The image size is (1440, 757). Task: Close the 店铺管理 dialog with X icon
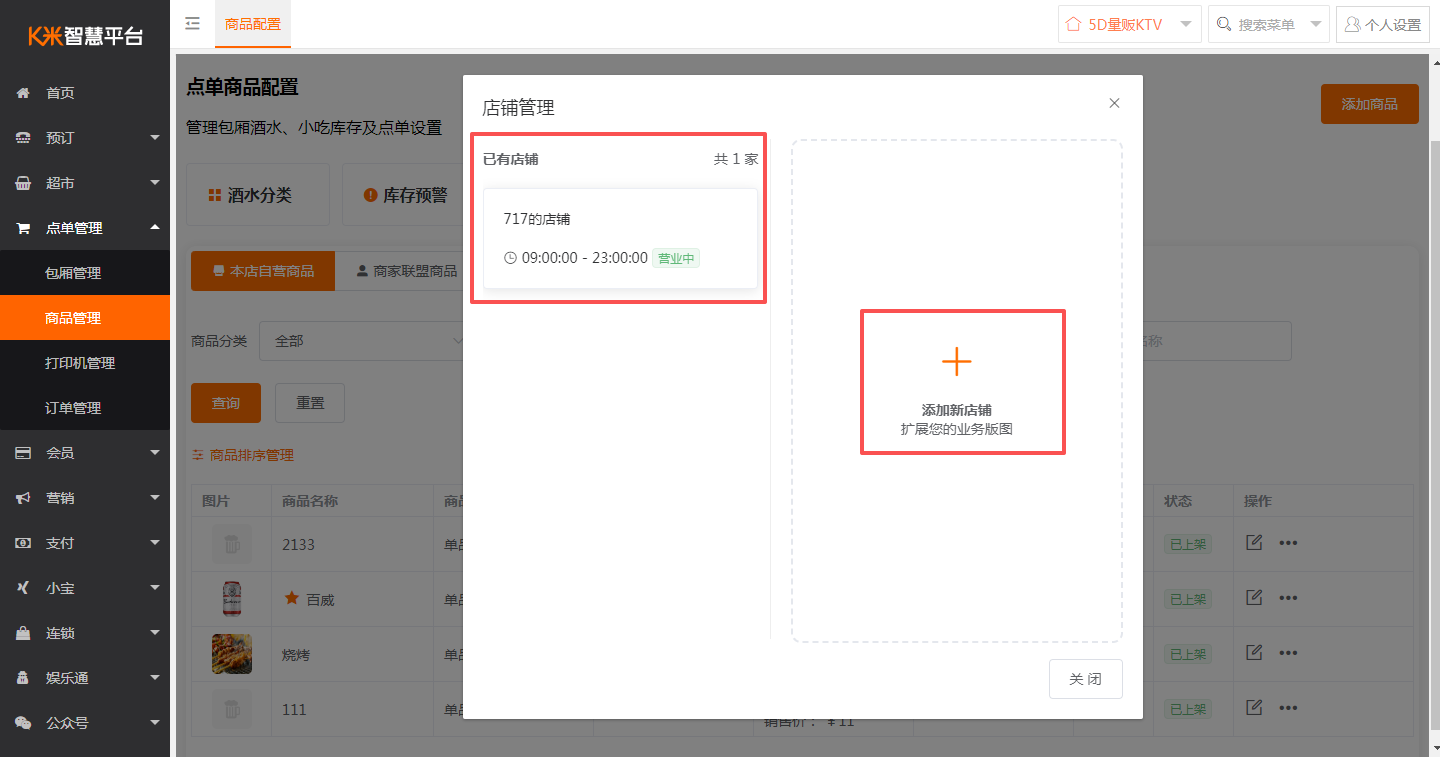[1114, 103]
